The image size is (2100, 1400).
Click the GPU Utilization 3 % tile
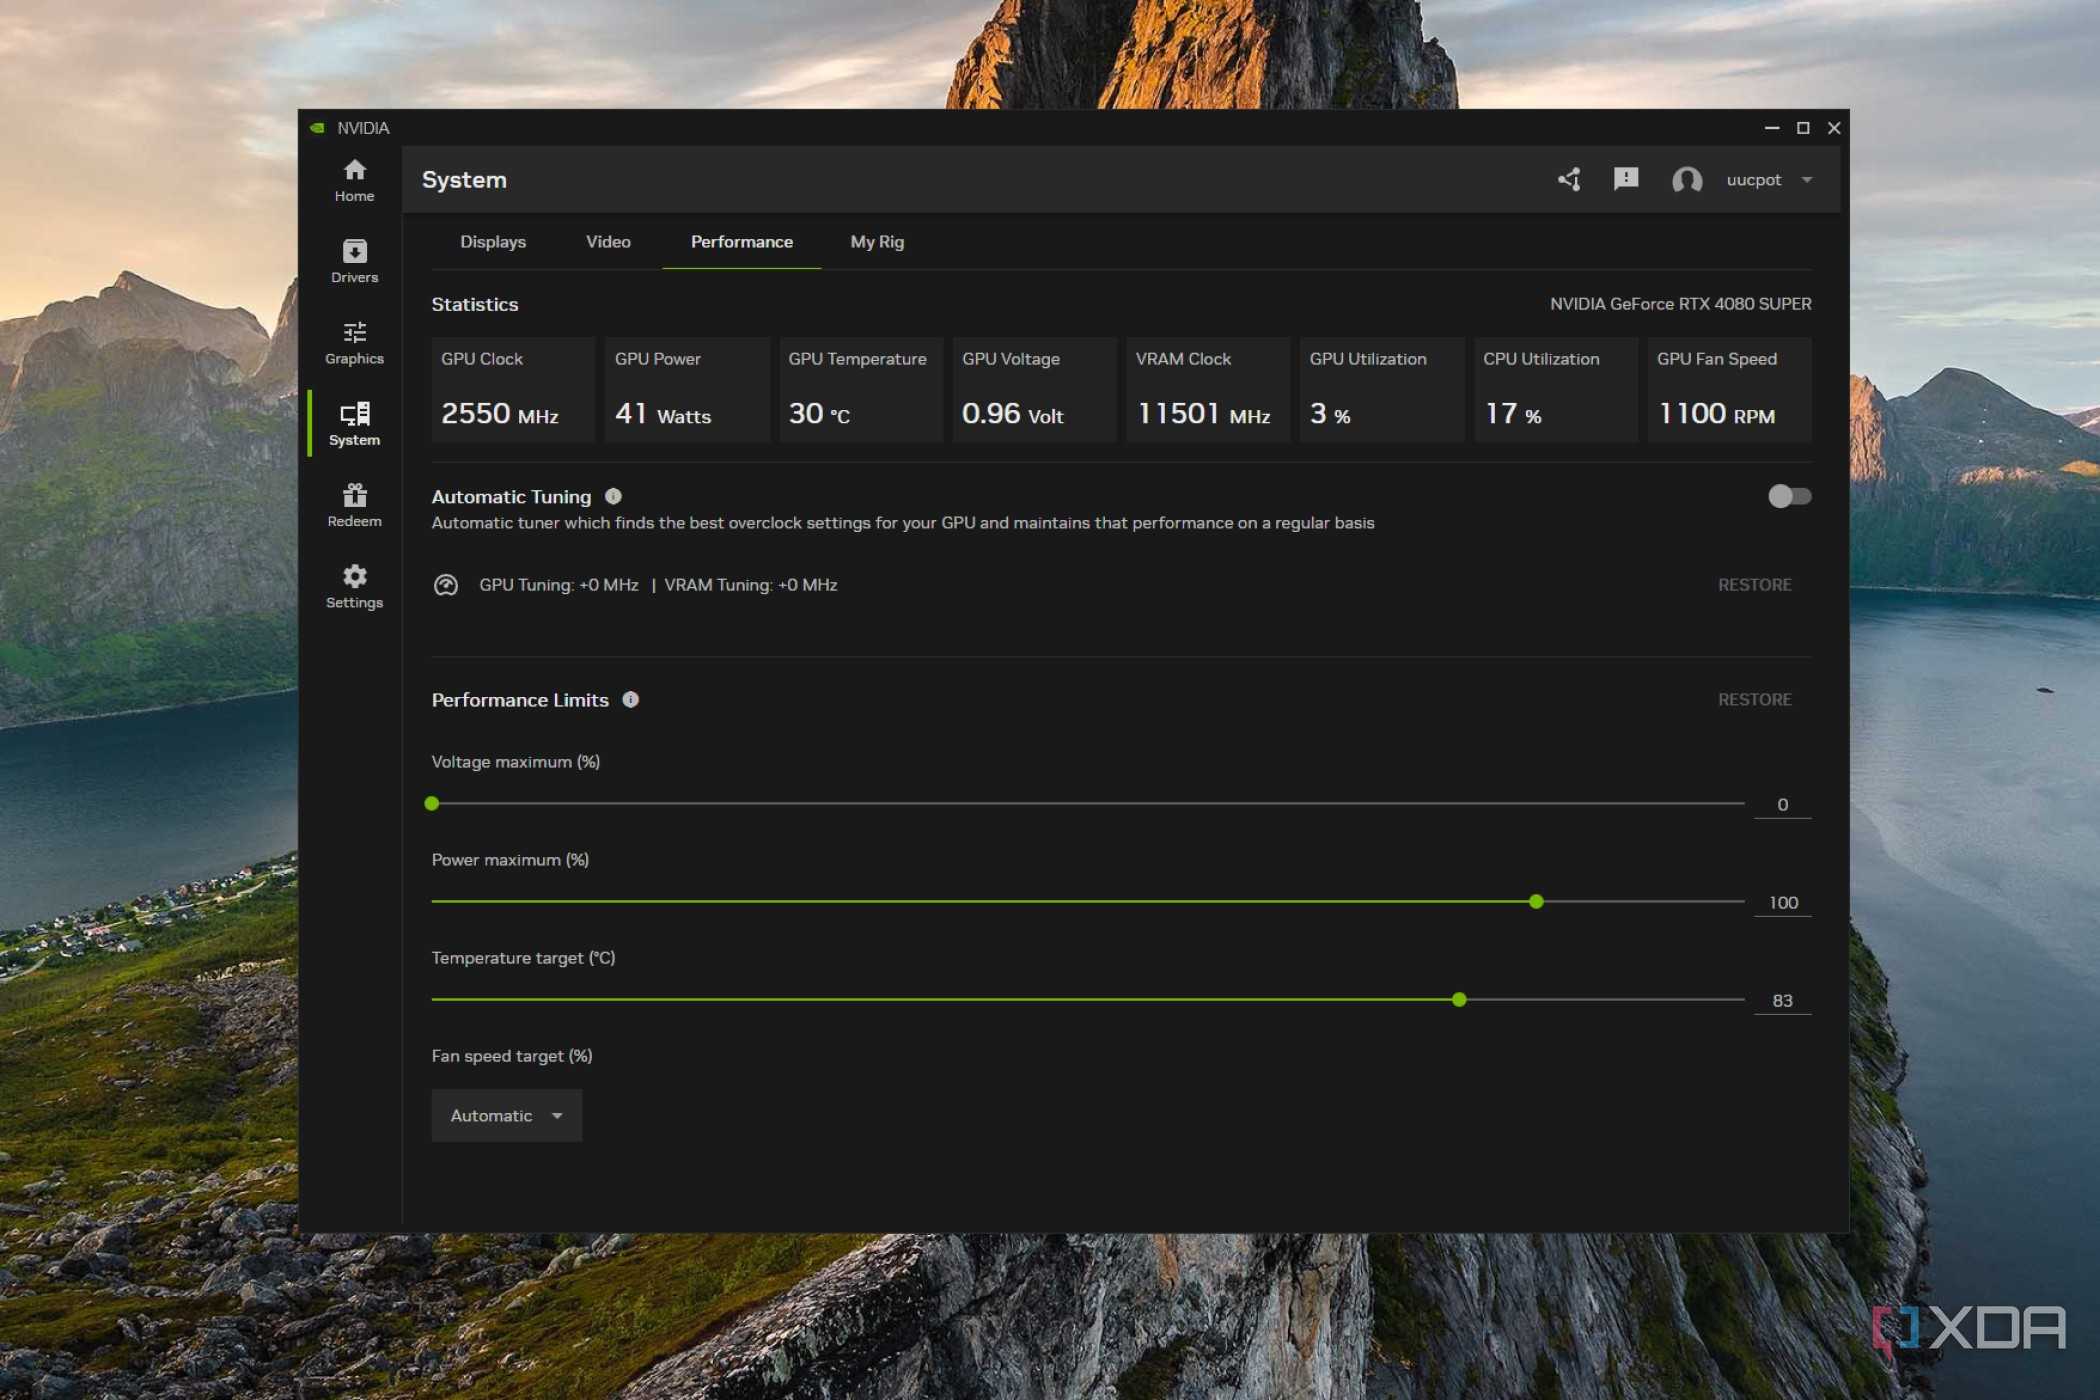(1382, 390)
